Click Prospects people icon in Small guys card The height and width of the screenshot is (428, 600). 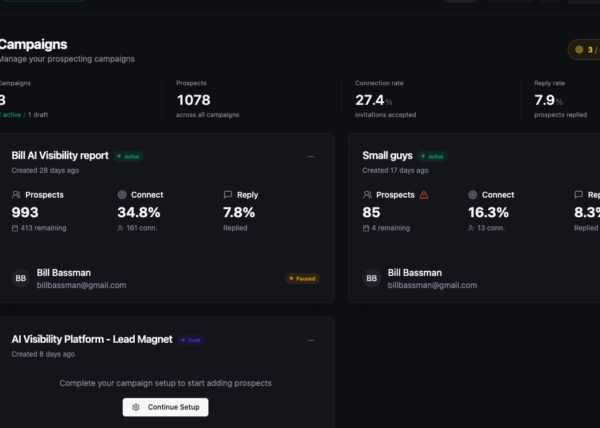[367, 195]
